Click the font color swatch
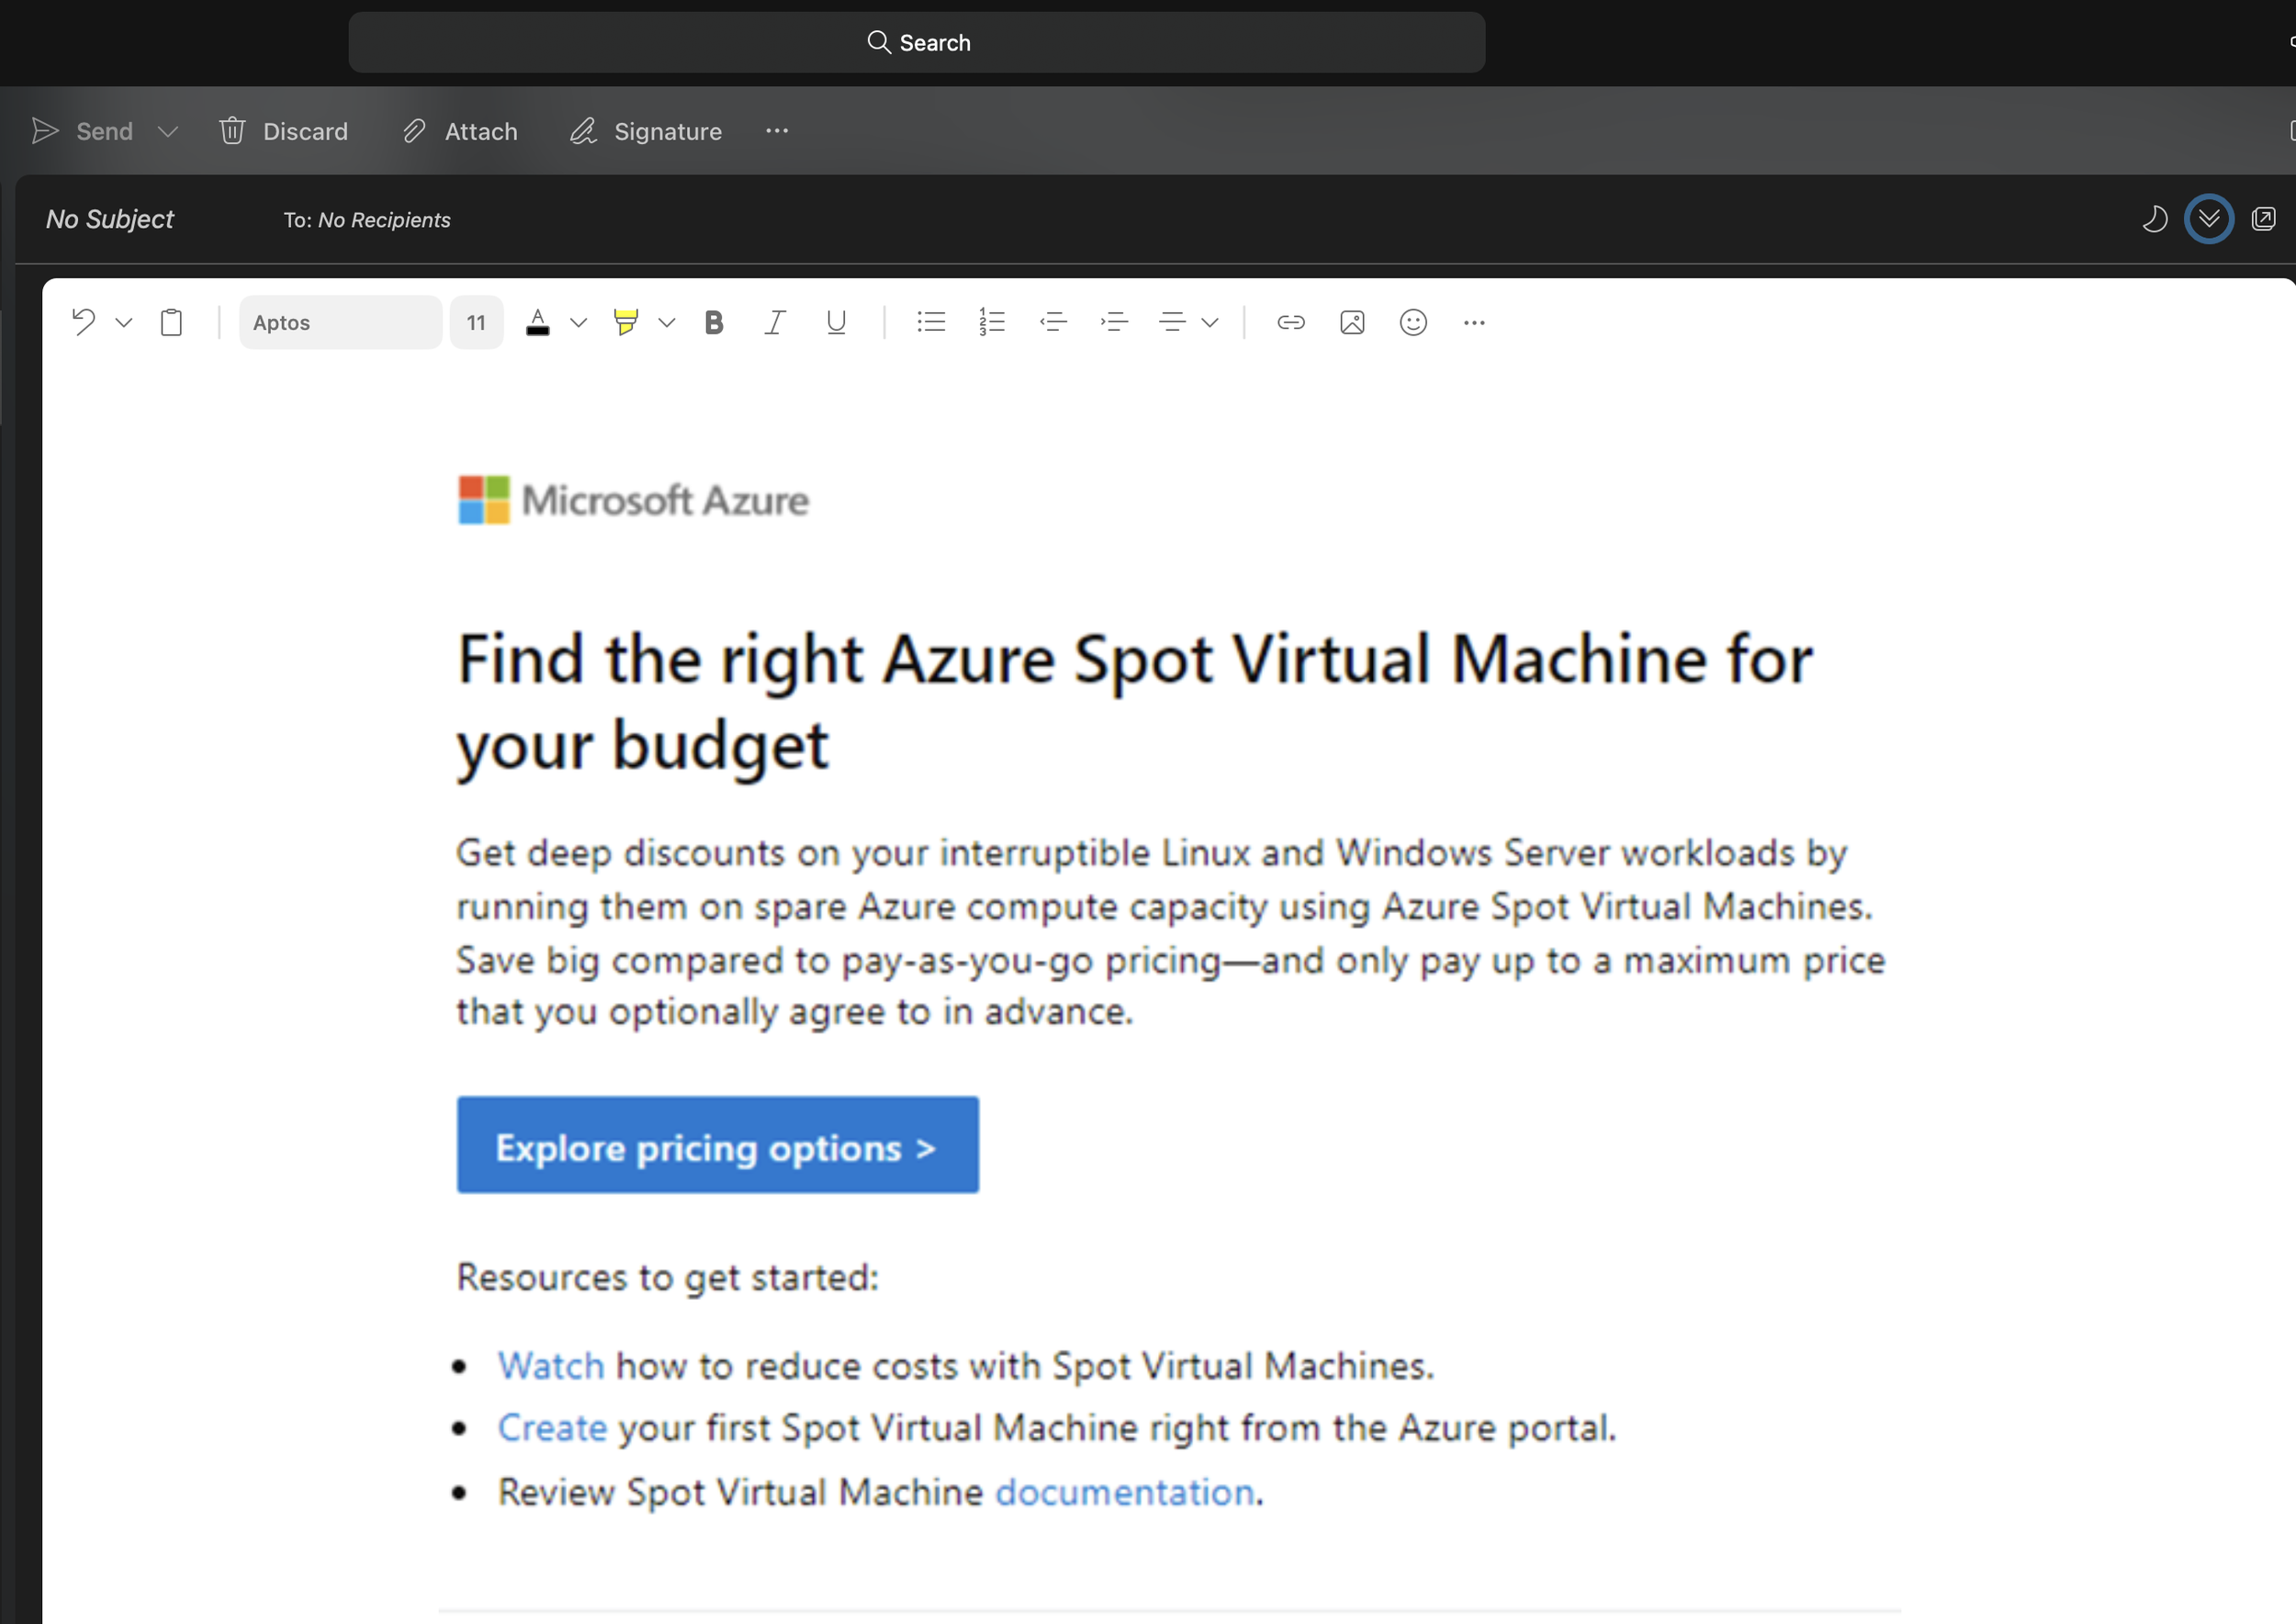Viewport: 2296px width, 1624px height. (538, 322)
